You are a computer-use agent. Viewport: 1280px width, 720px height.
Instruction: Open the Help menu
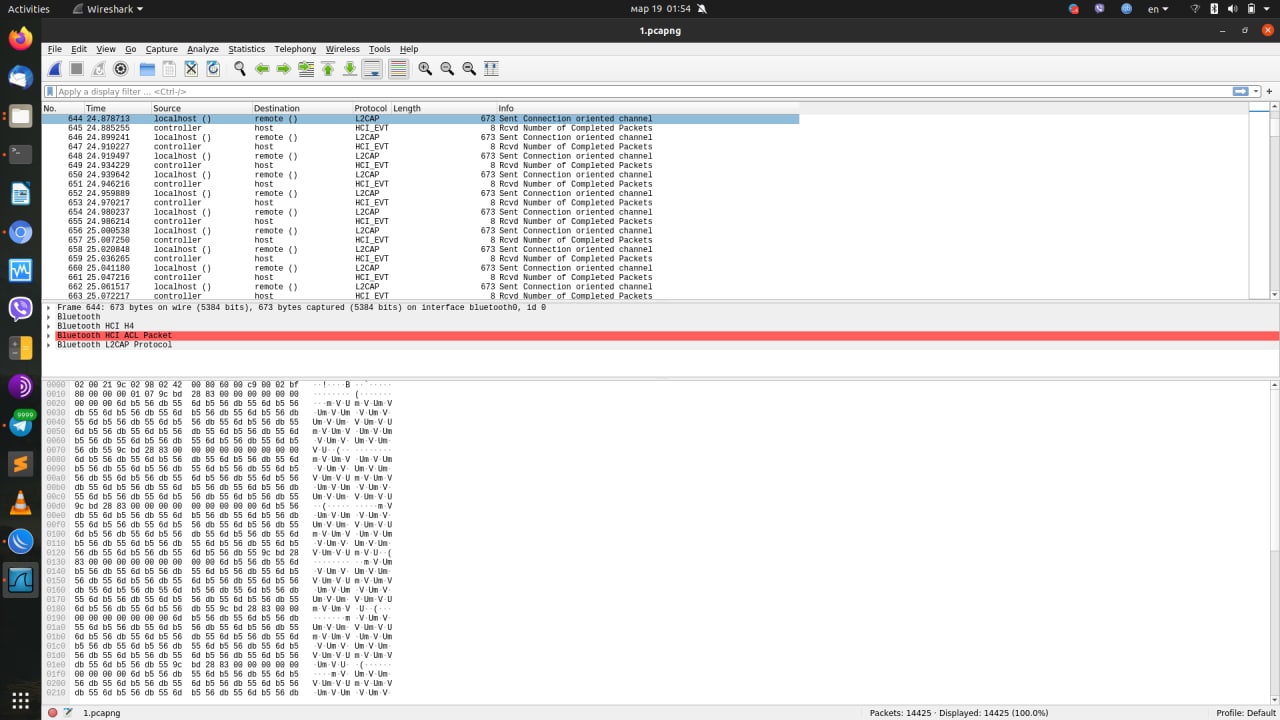click(x=409, y=49)
